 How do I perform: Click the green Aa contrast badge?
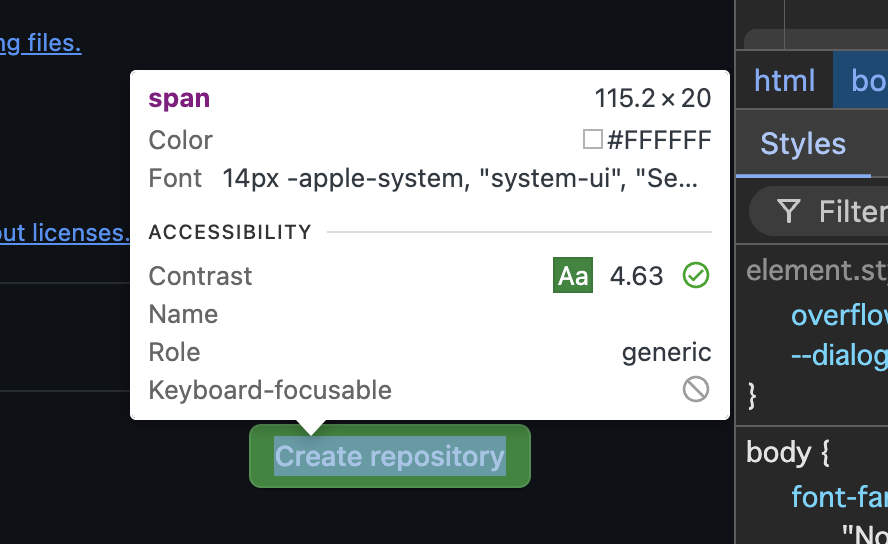click(x=573, y=275)
